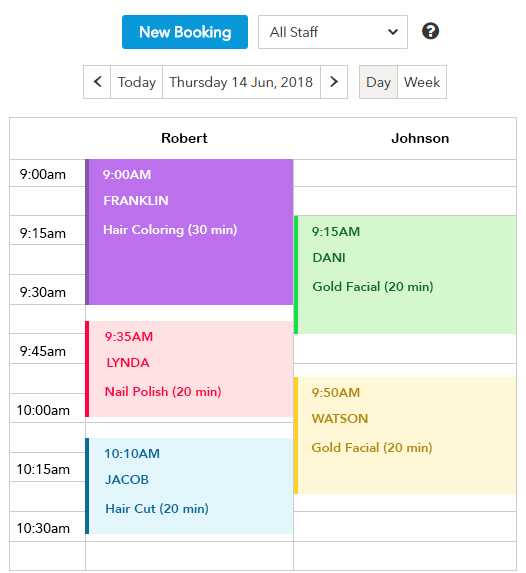Open Dani's 9:15AM Gold Facial booking
526x573 pixels.
click(x=405, y=275)
